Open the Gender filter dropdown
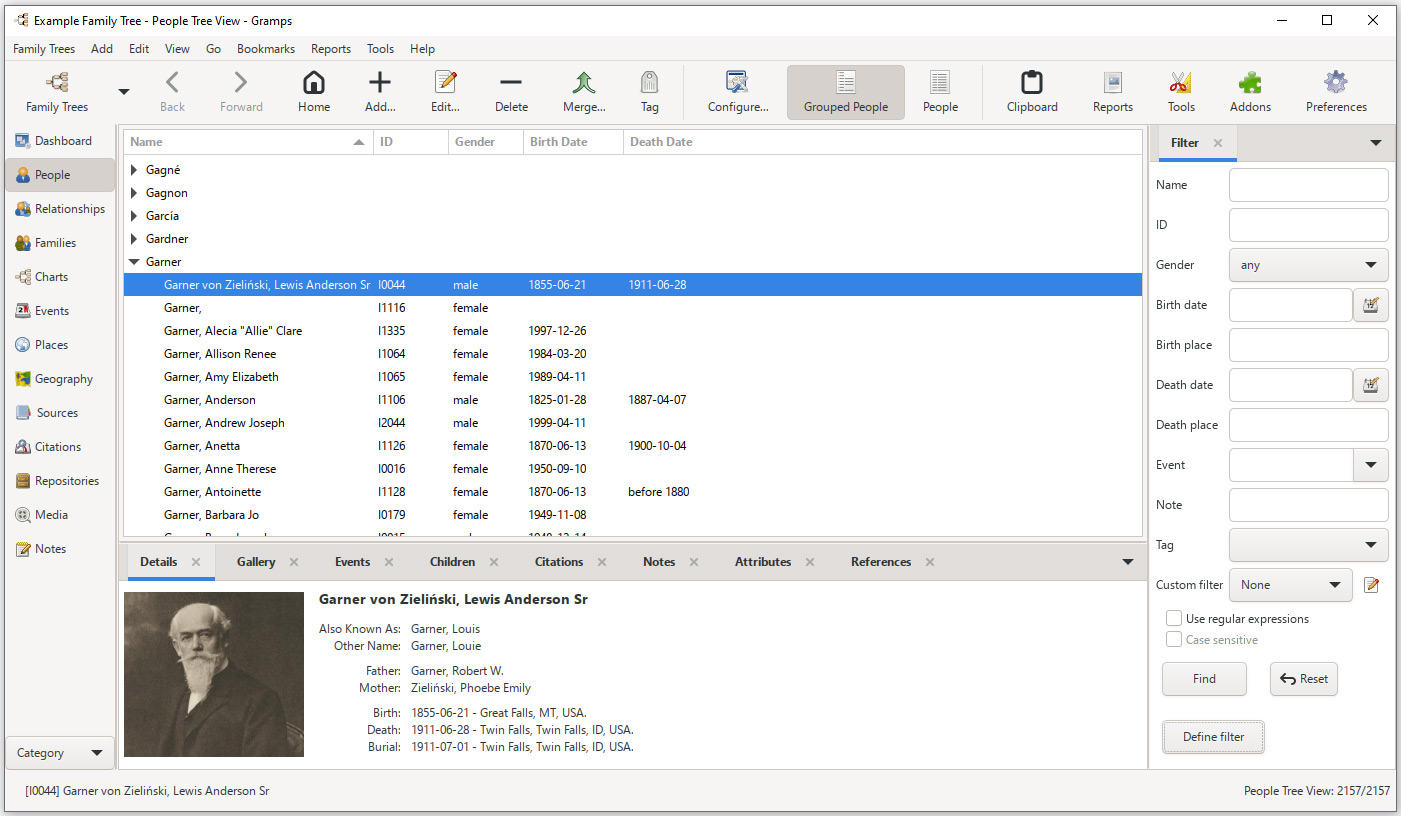1401x816 pixels. [1308, 265]
